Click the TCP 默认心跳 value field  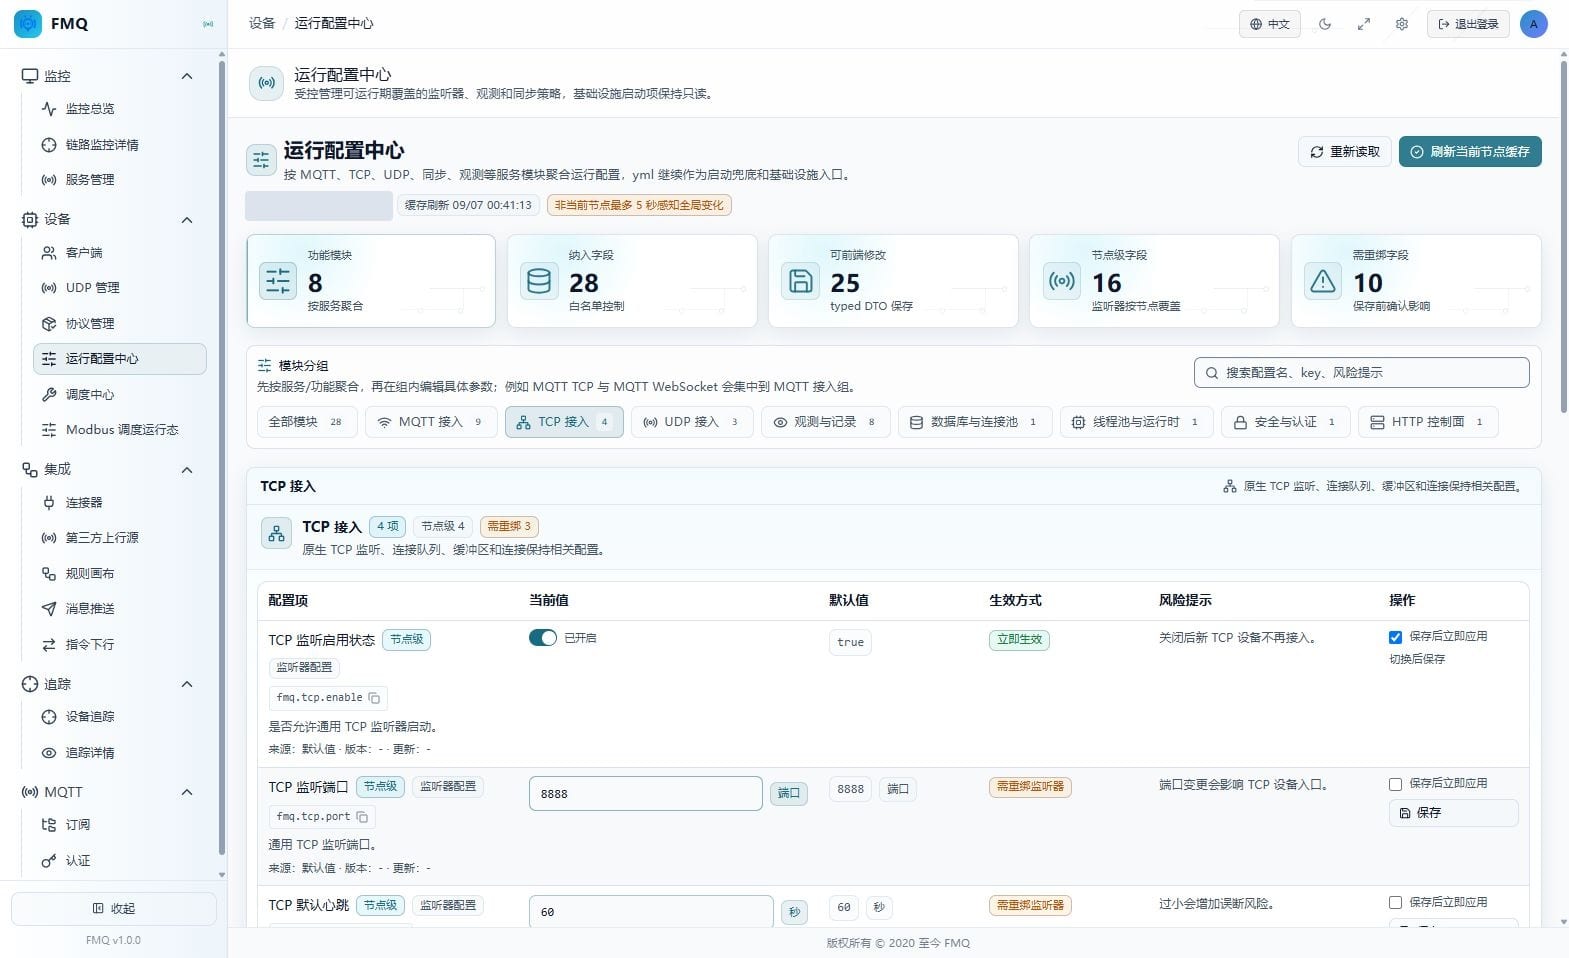(651, 911)
